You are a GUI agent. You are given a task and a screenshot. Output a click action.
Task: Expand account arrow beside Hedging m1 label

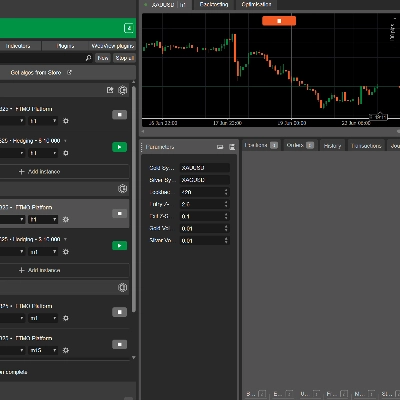(x=65, y=239)
